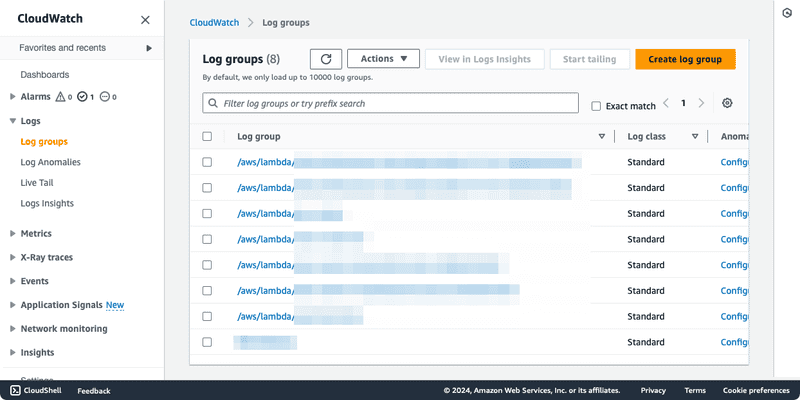
Task: Expand the Metrics section
Action: 13,233
